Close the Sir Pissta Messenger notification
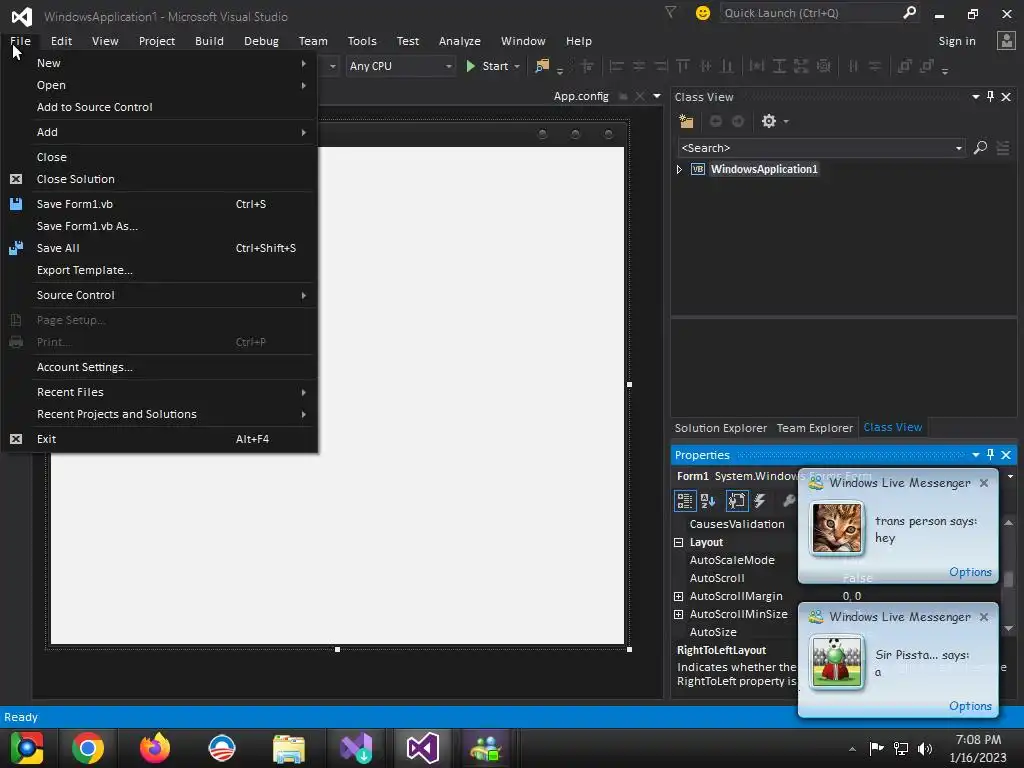This screenshot has width=1024, height=768. click(984, 616)
